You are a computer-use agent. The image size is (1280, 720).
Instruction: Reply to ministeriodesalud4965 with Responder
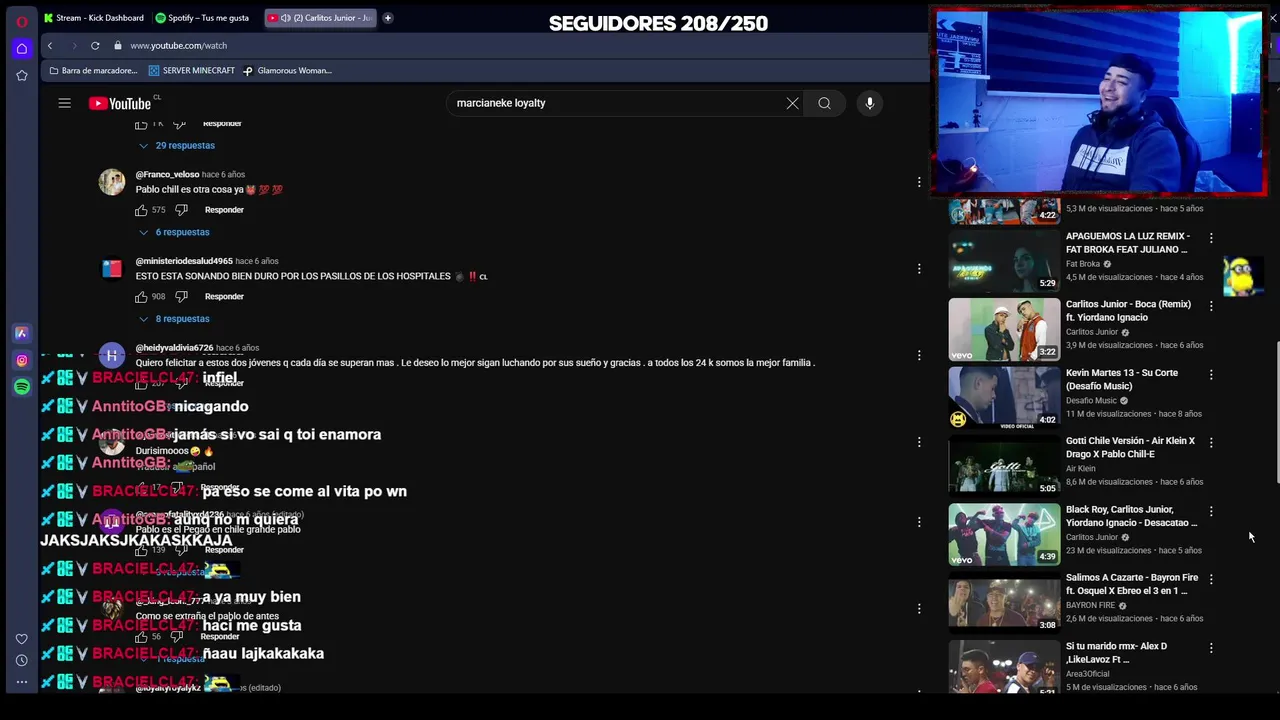(224, 297)
